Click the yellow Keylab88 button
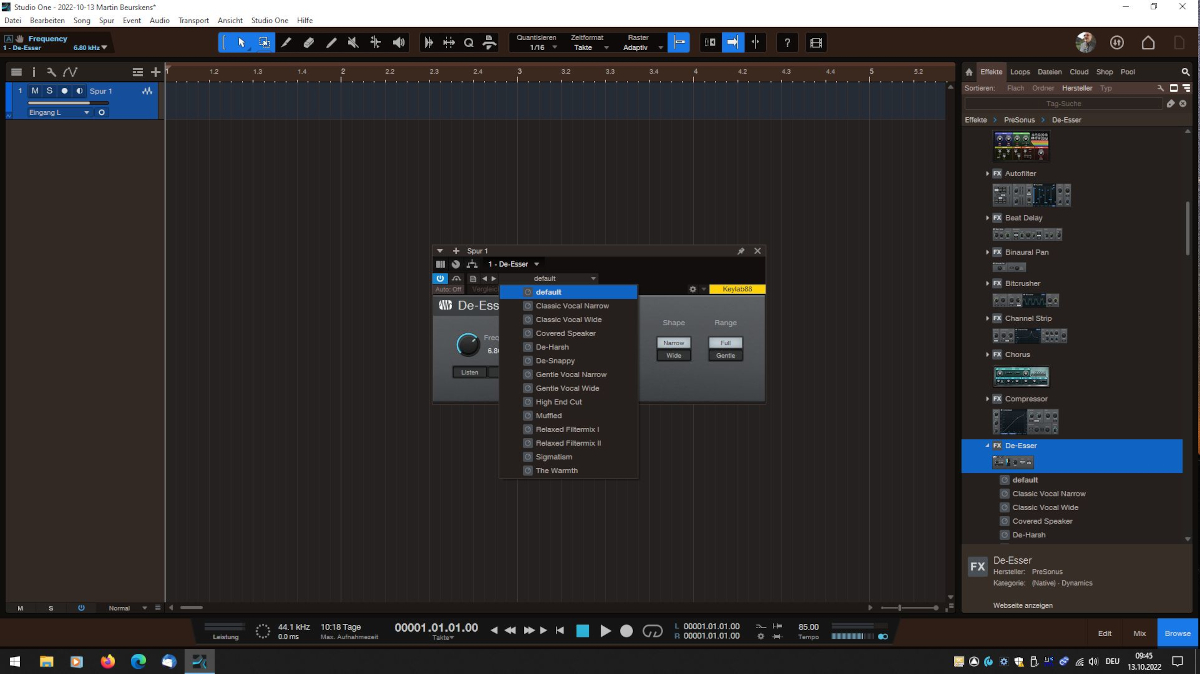1200x674 pixels. pos(737,289)
